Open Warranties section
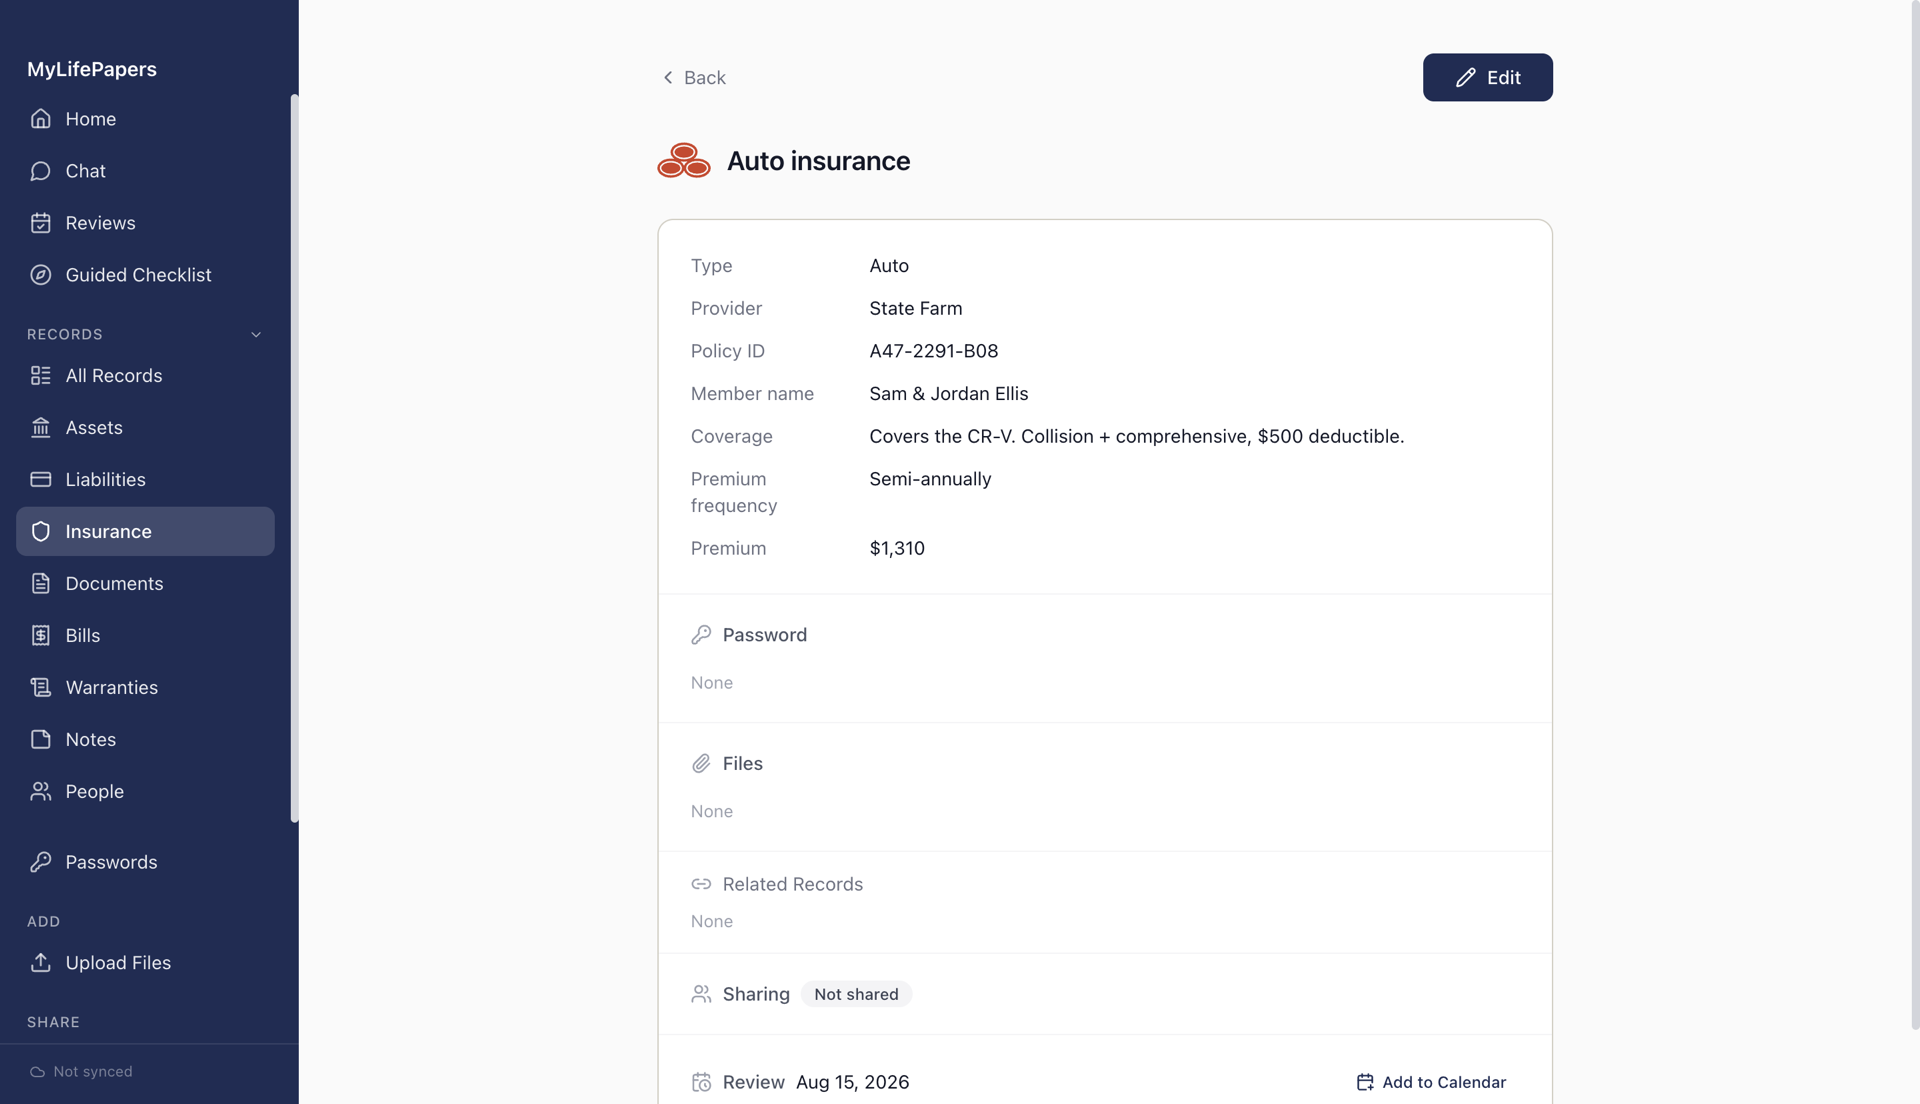This screenshot has height=1104, width=1920. 145,688
